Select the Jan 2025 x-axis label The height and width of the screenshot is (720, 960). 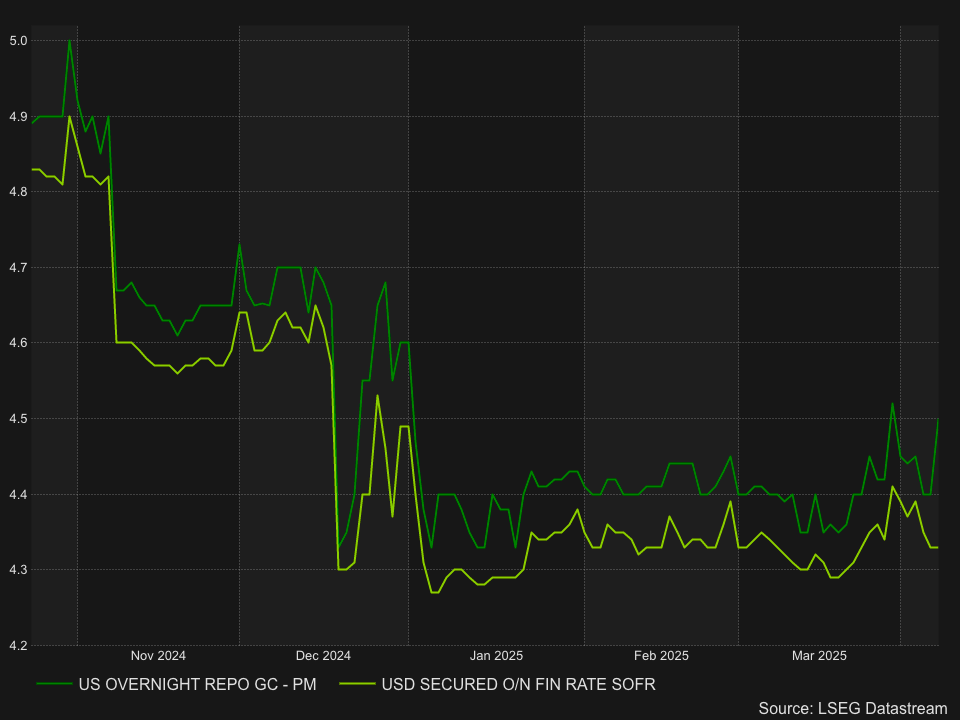[497, 656]
